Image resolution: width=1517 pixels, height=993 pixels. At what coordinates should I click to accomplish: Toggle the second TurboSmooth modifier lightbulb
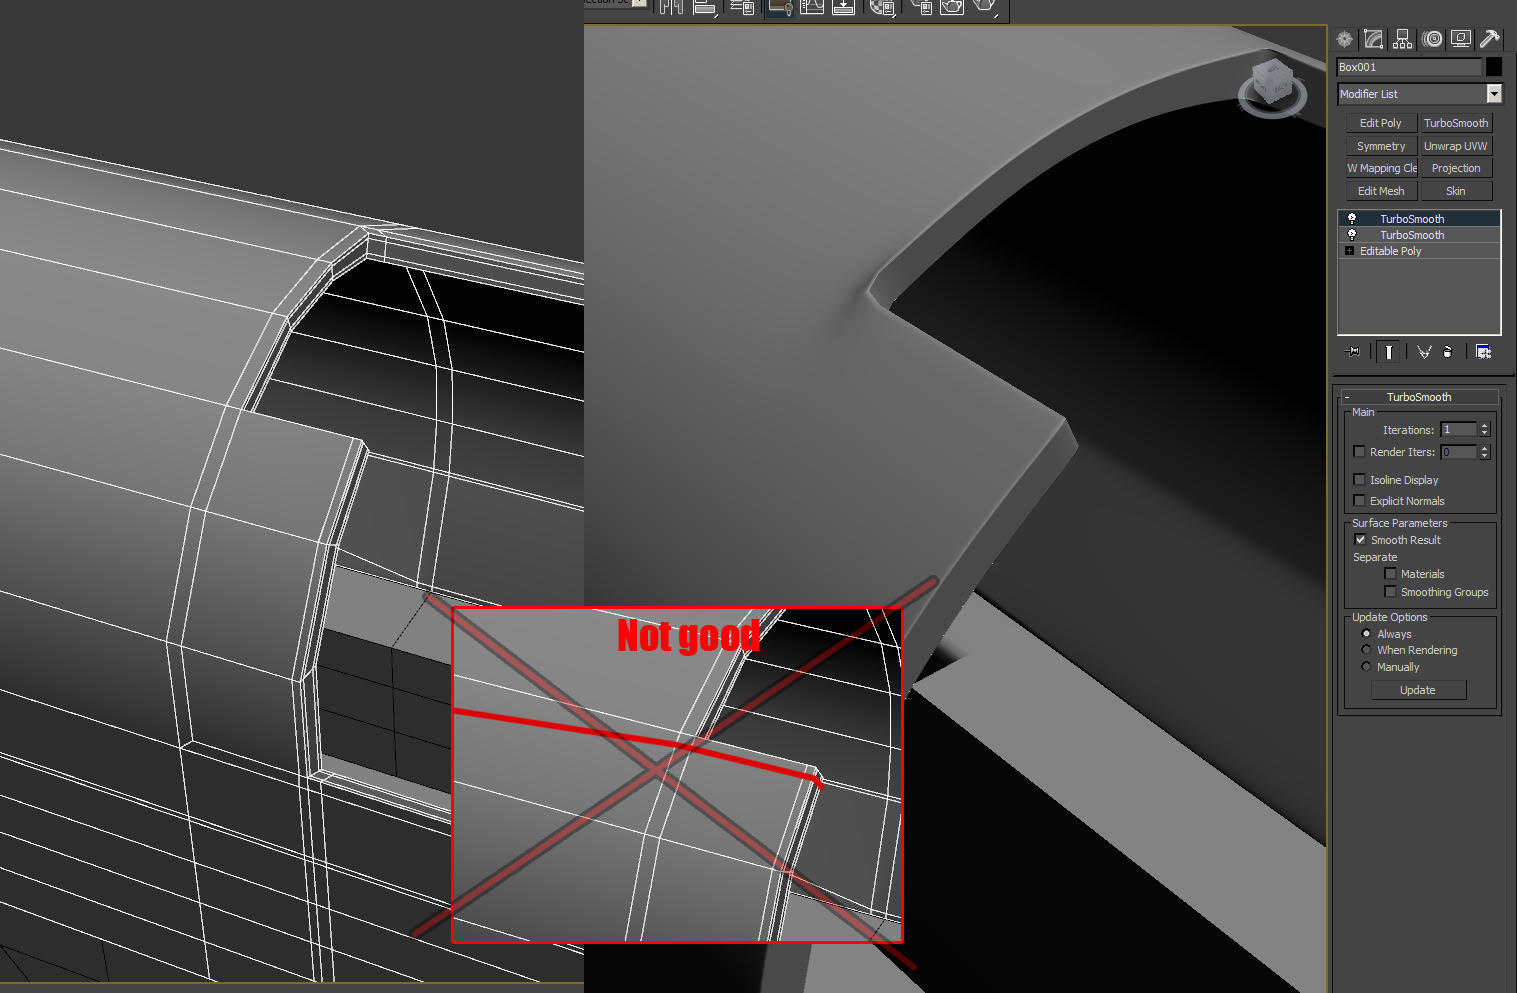(1351, 235)
